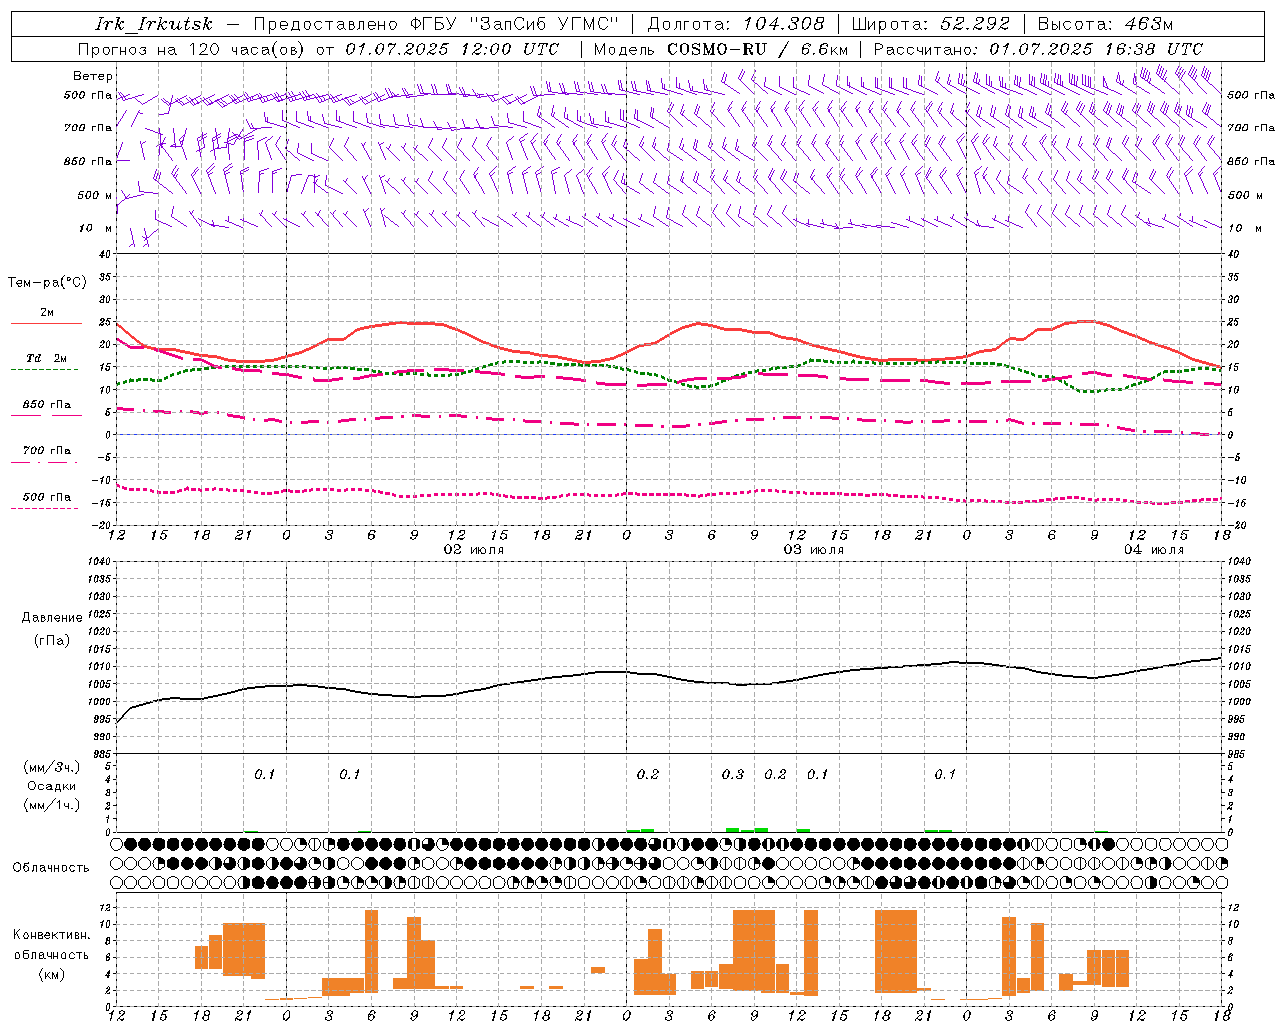Image resolution: width=1280 pixels, height=1024 pixels.
Task: Click the '(км)' unit under convective cloudiness
Action: [x=51, y=974]
